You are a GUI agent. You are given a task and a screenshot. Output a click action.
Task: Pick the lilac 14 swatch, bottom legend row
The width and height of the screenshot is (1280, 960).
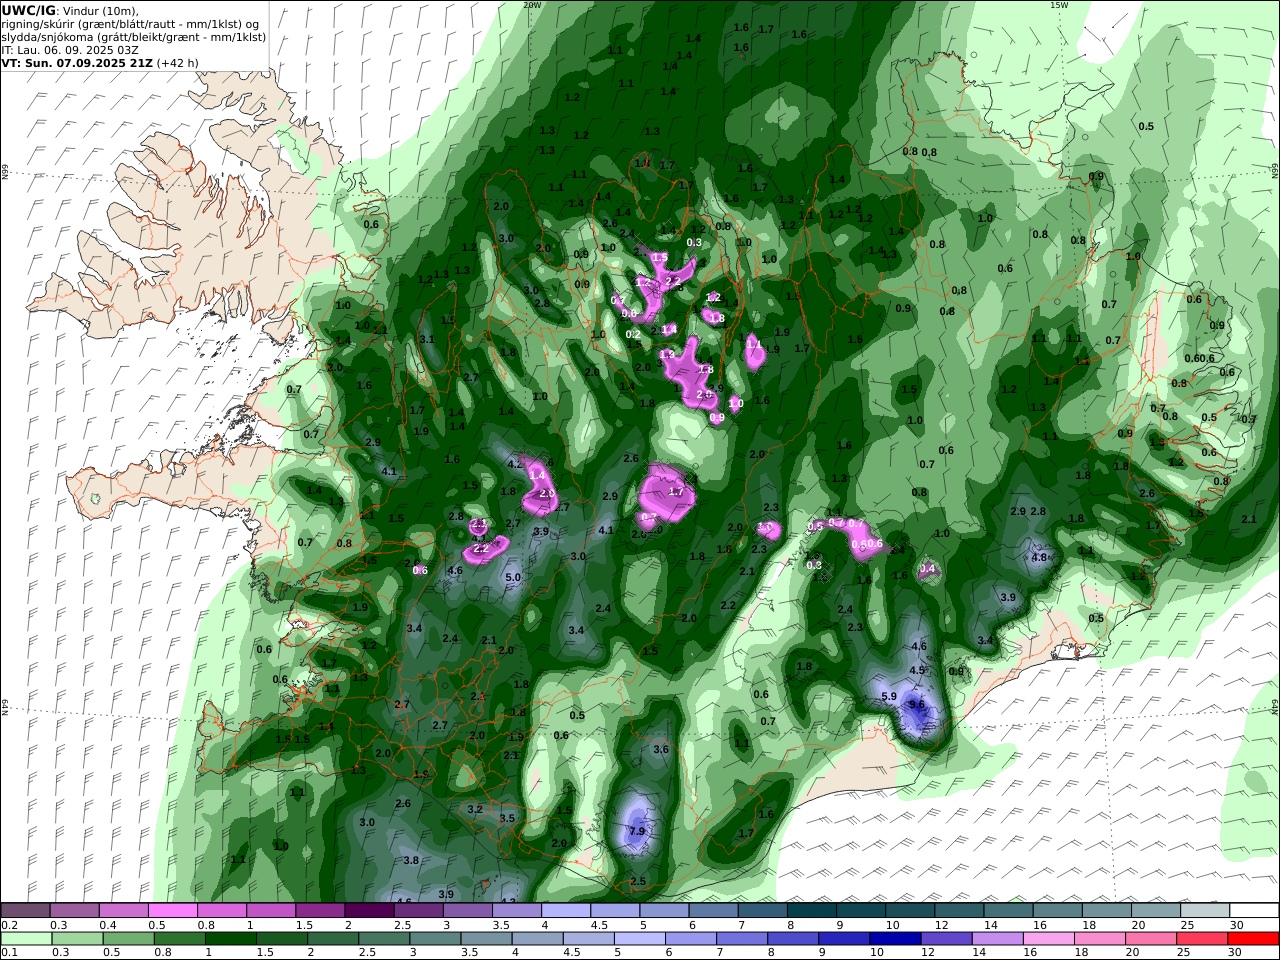tap(998, 939)
